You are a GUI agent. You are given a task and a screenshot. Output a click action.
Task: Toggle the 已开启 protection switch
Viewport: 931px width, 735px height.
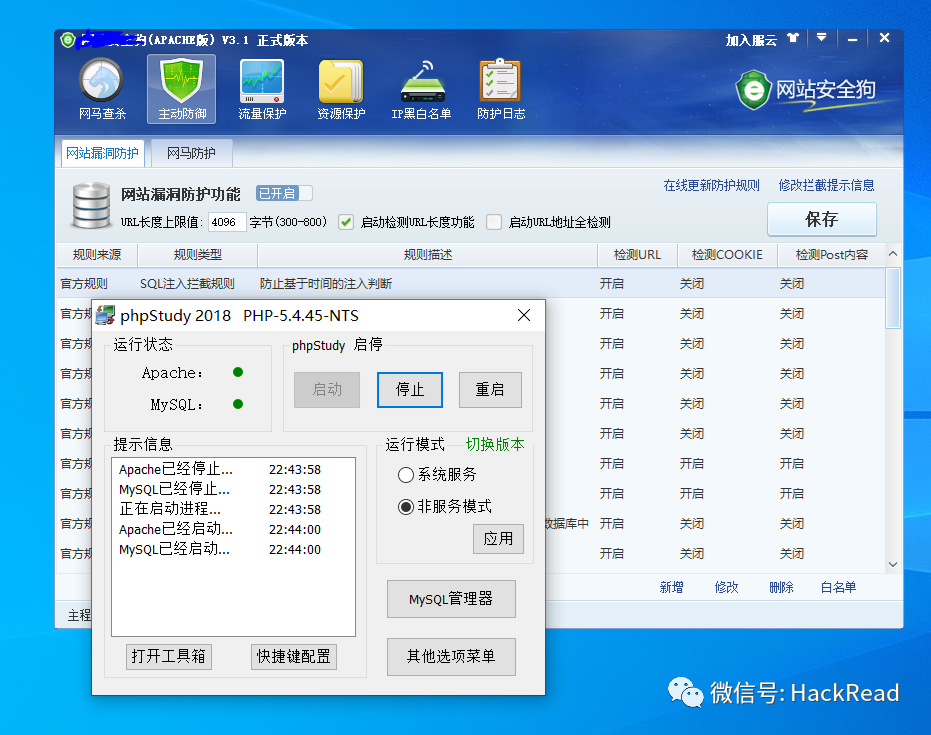tap(284, 194)
